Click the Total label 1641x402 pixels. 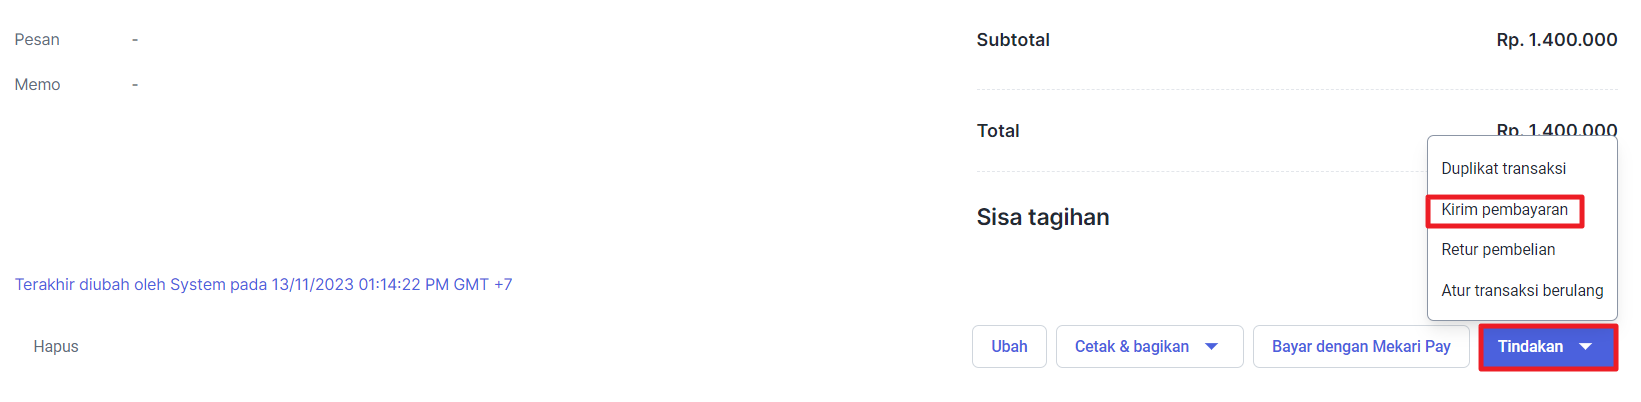click(x=998, y=131)
